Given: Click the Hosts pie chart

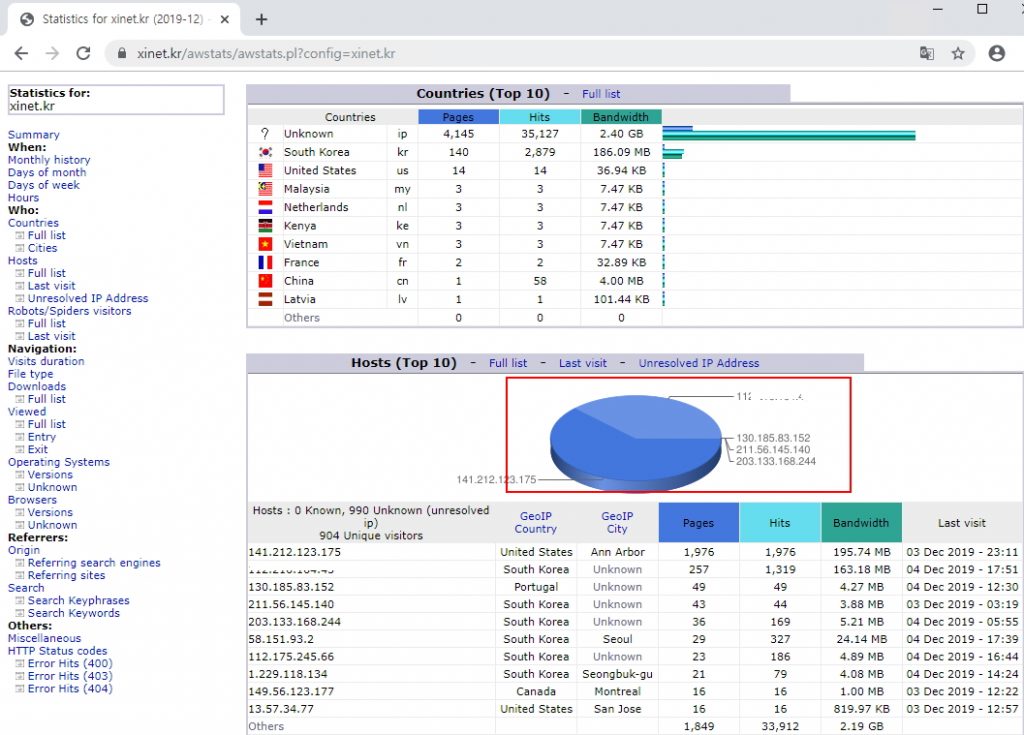Looking at the screenshot, I should click(x=635, y=440).
